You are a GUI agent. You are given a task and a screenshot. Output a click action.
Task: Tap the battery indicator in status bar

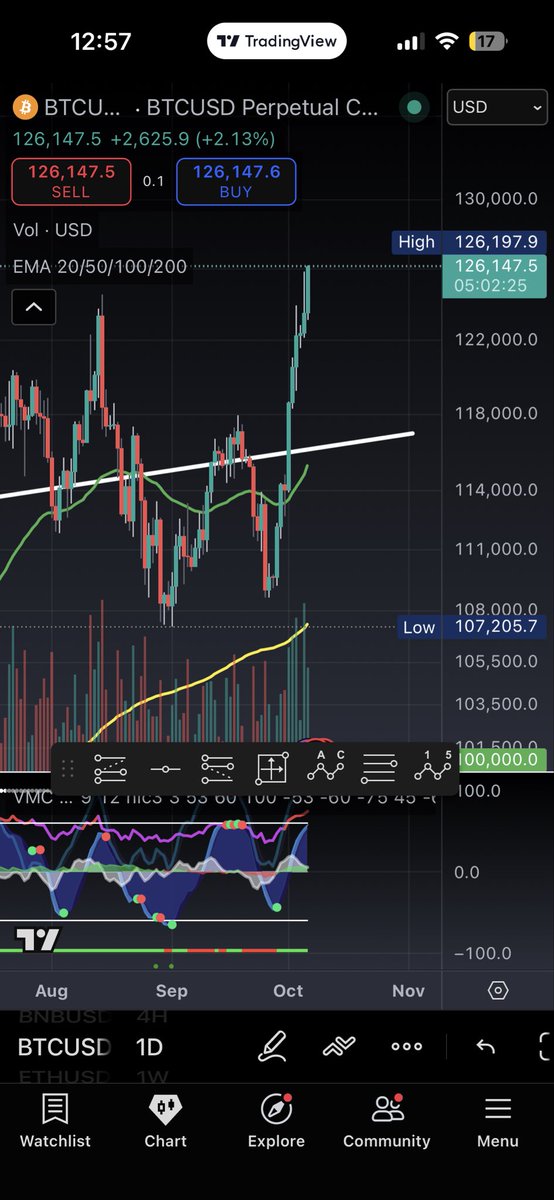(x=487, y=42)
